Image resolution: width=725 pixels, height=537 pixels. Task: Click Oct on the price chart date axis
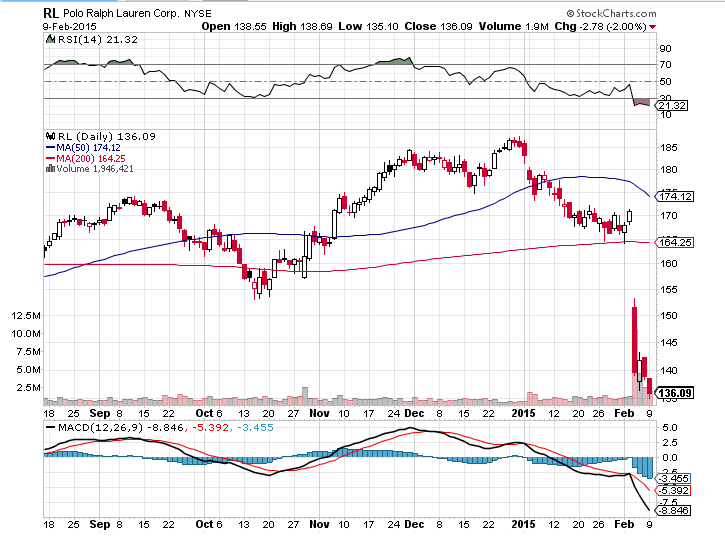coord(204,413)
